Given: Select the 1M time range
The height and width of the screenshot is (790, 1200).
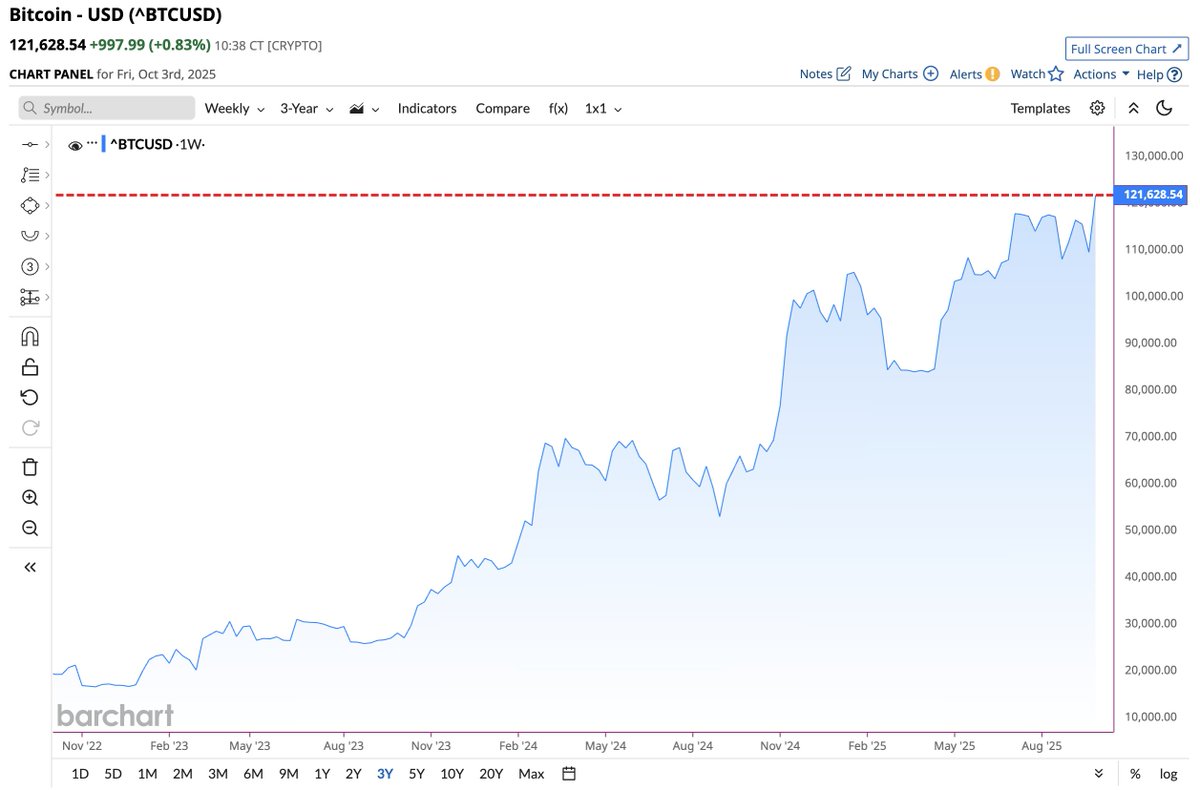Looking at the screenshot, I should click(x=147, y=773).
